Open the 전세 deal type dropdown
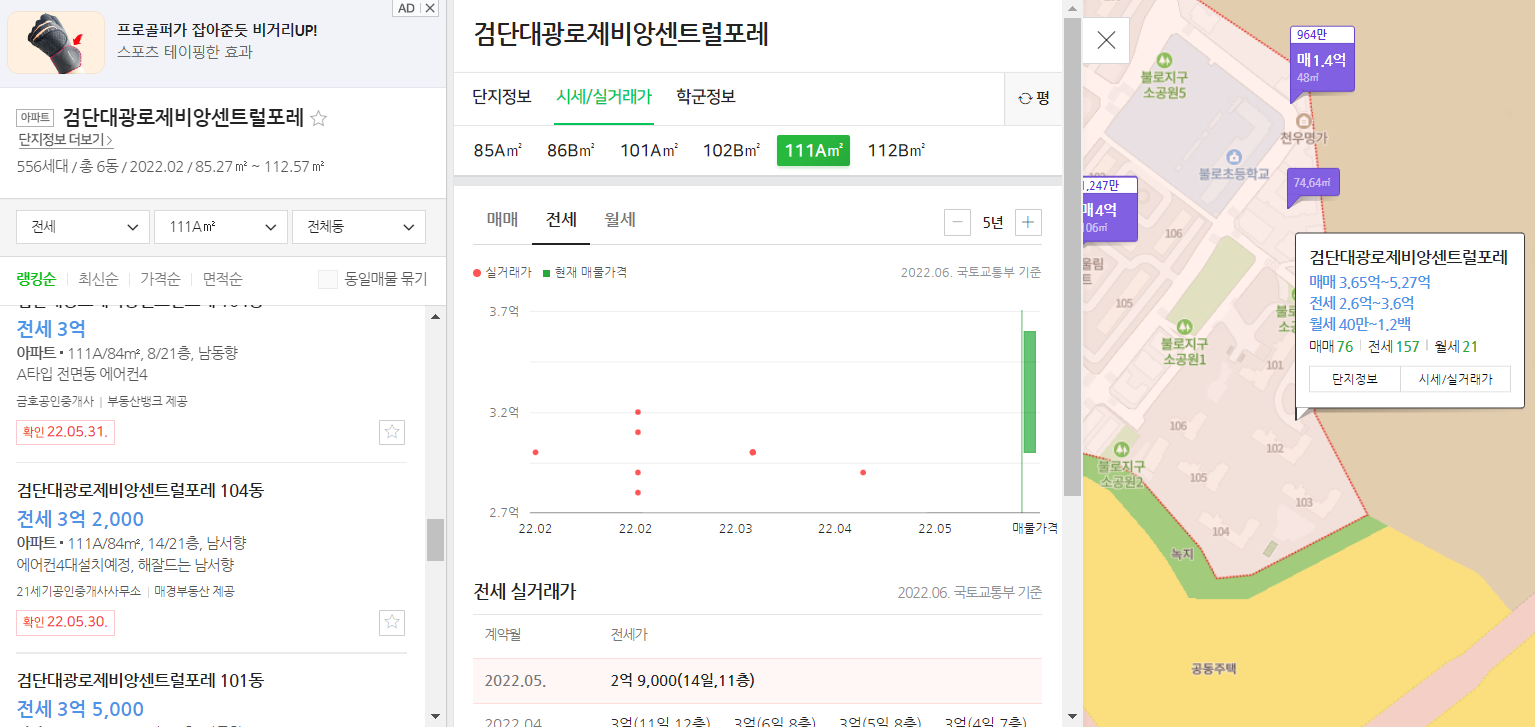Viewport: 1535px width, 727px height. (x=83, y=227)
